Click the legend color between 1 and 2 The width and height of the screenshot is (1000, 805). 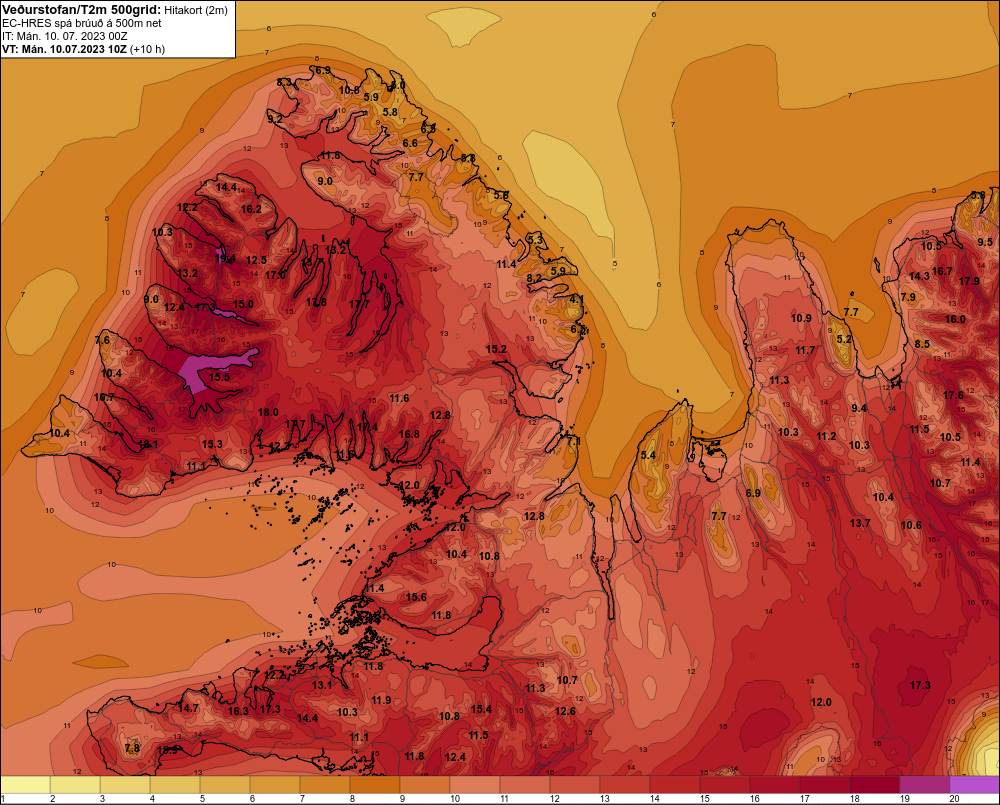(x=26, y=785)
